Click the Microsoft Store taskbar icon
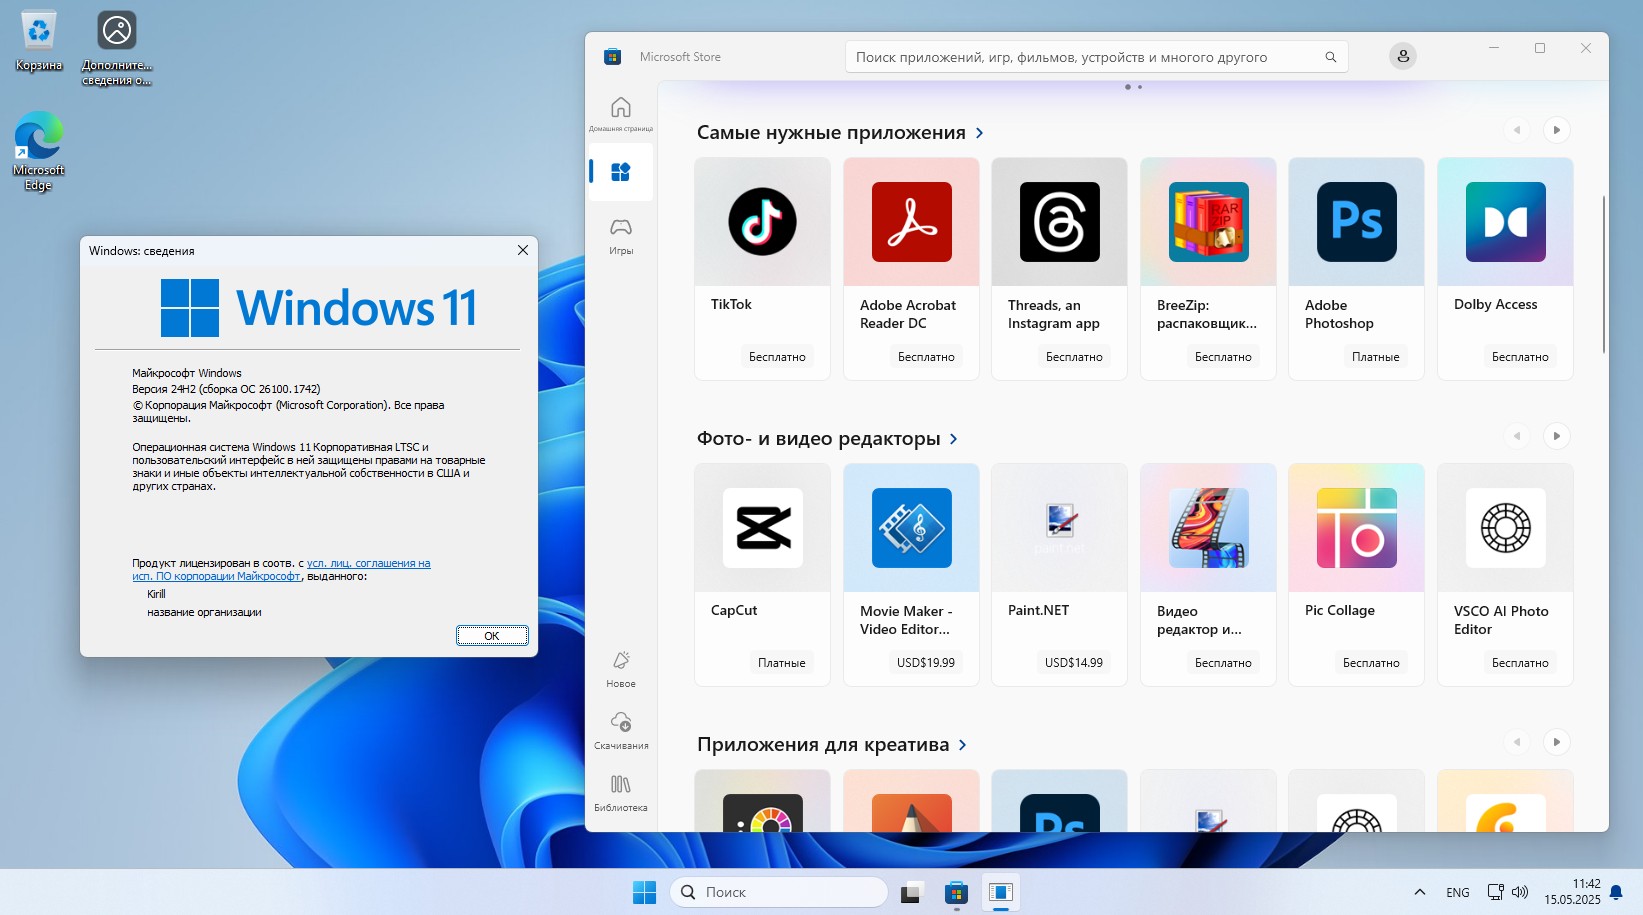The height and width of the screenshot is (915, 1643). pos(956,892)
